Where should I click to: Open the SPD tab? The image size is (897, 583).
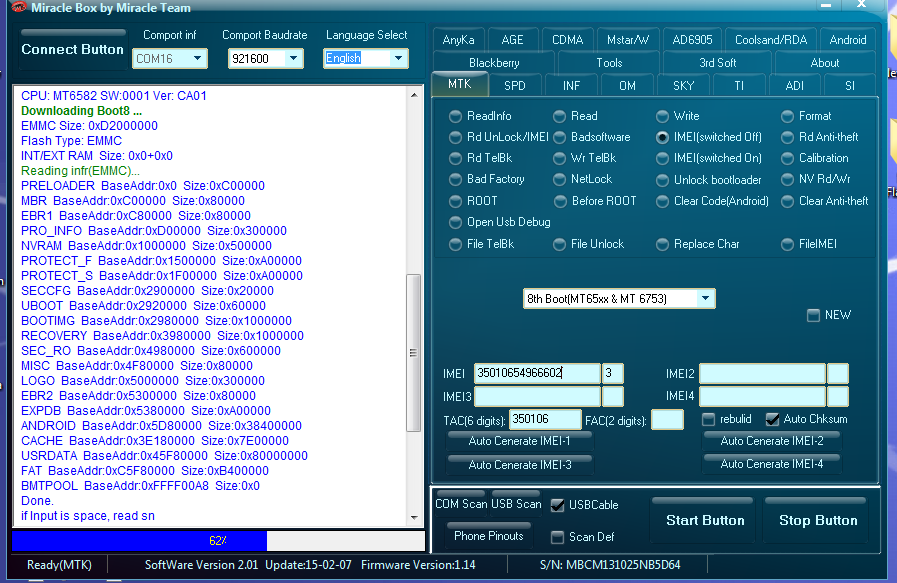(515, 86)
